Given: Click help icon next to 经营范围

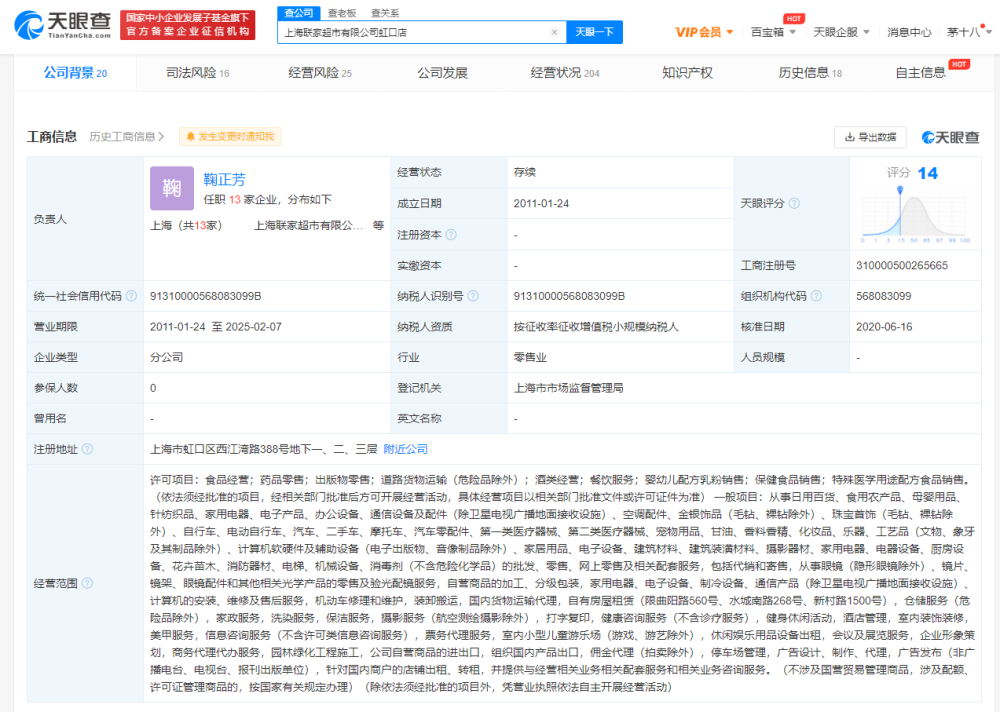Looking at the screenshot, I should 87,582.
